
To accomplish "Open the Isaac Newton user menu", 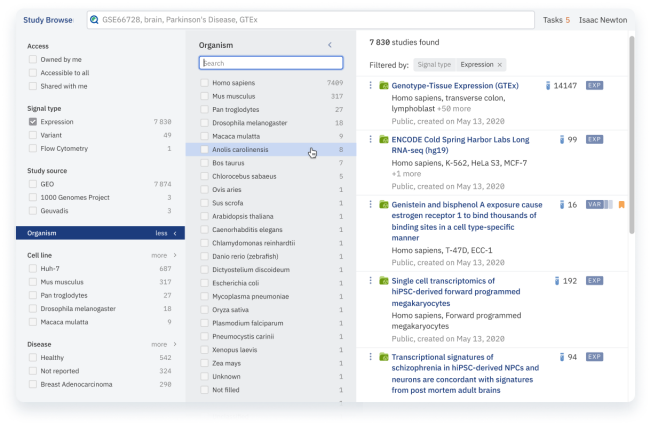I will 603,19.
